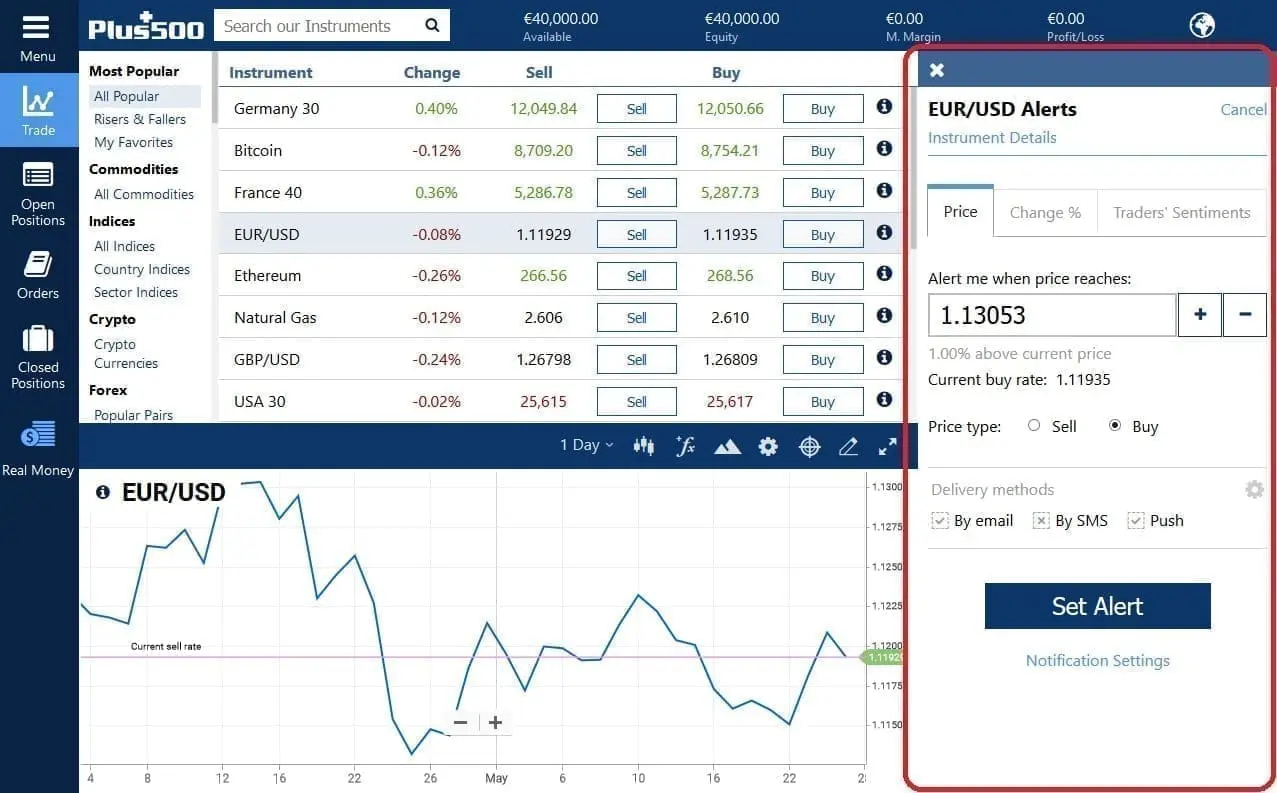The height and width of the screenshot is (793, 1277).
Task: Switch to the Price tab
Action: pyautogui.click(x=960, y=211)
